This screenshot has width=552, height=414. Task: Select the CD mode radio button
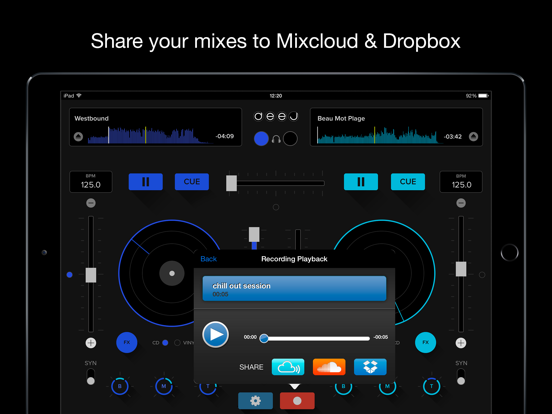(165, 343)
